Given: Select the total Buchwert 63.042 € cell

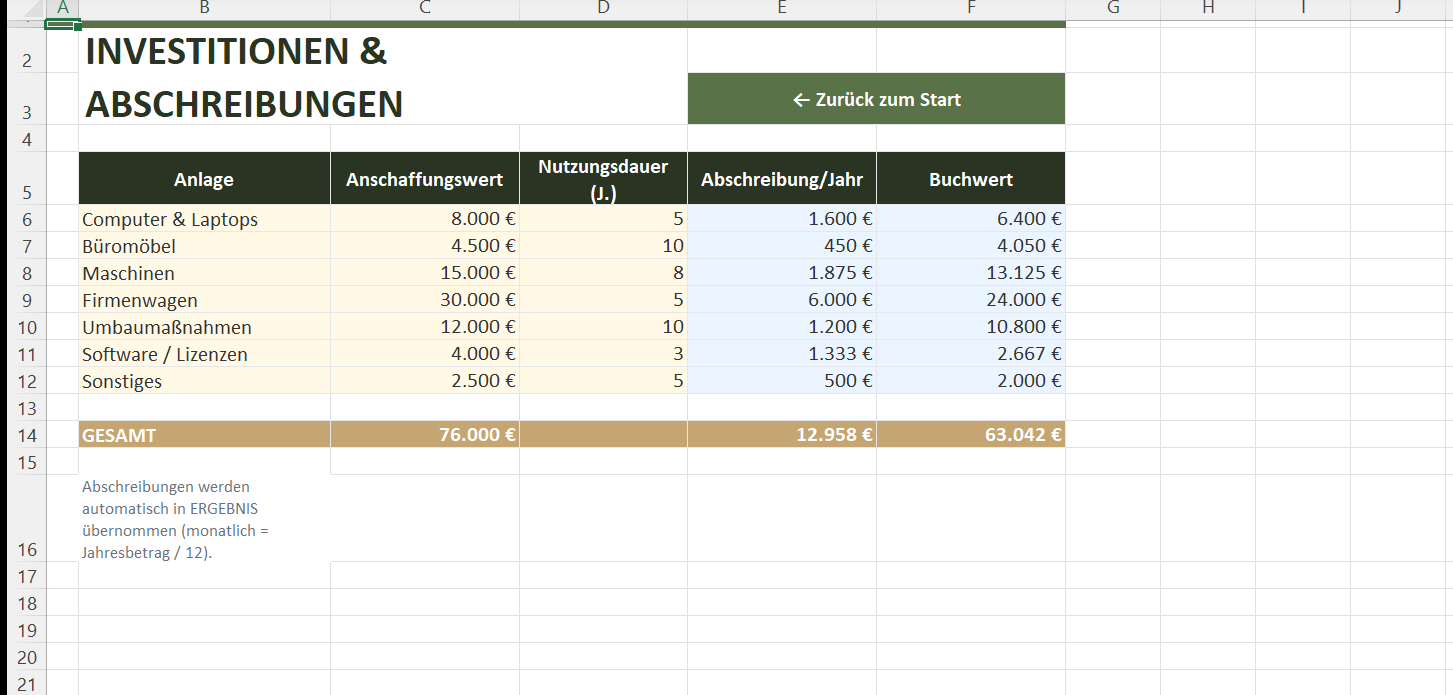Looking at the screenshot, I should coord(970,435).
